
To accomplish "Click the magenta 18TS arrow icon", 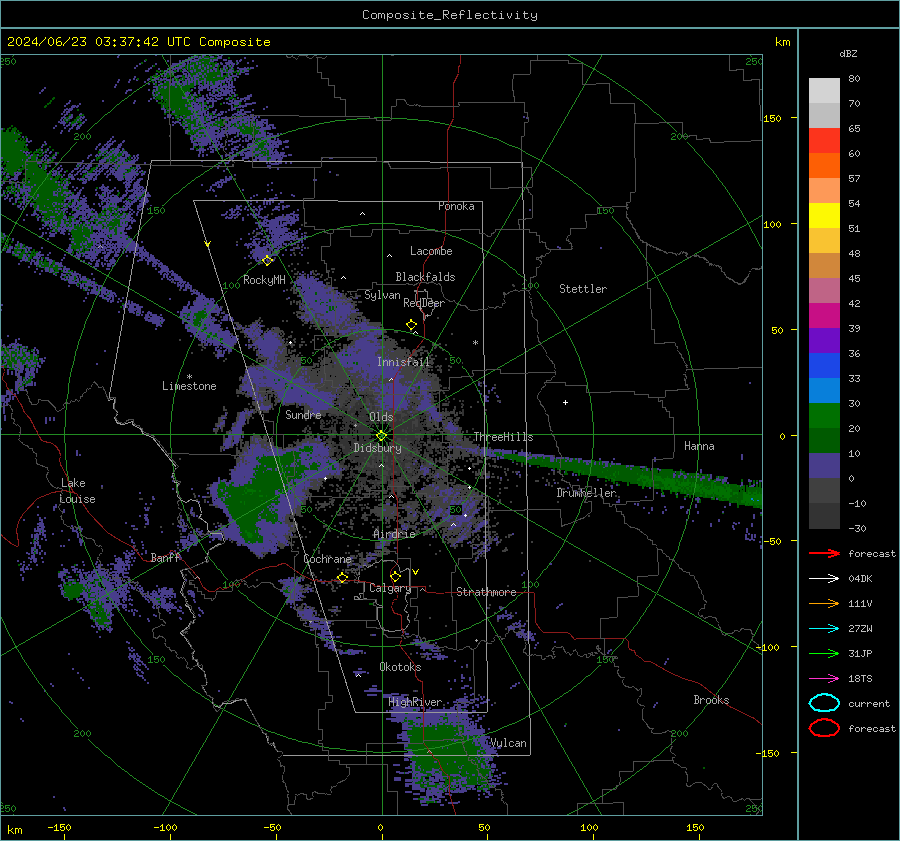I will point(824,679).
